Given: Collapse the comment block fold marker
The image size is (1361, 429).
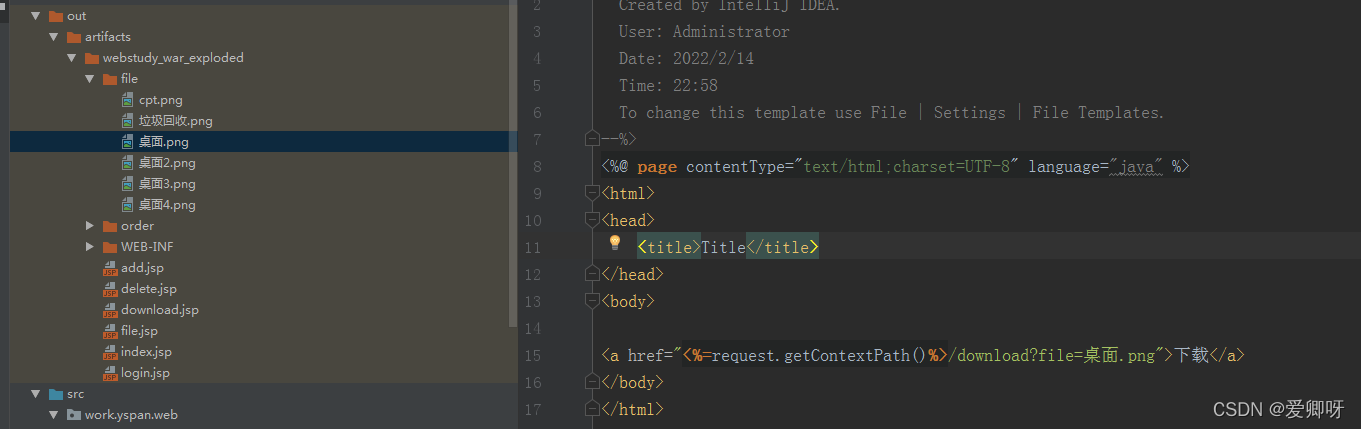Looking at the screenshot, I should pyautogui.click(x=592, y=140).
